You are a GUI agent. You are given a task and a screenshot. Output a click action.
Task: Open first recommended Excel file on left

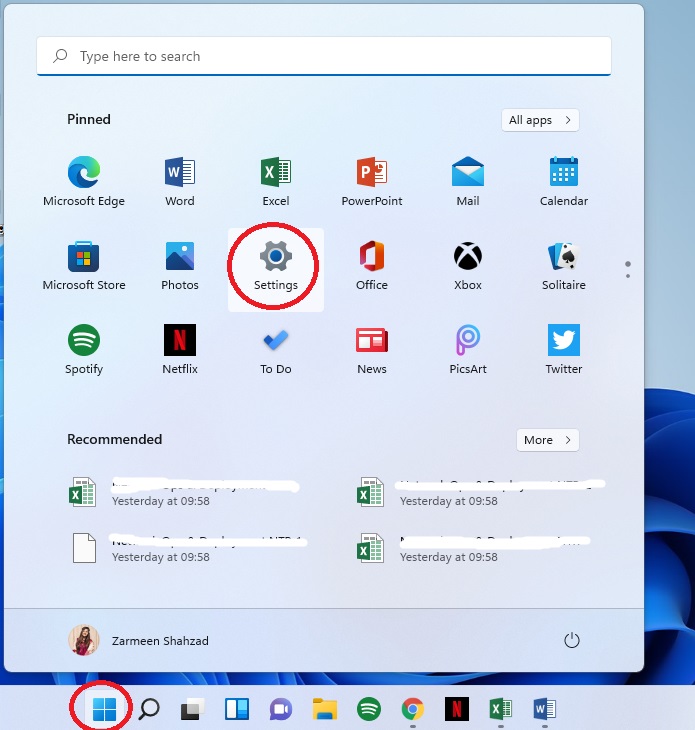pyautogui.click(x=184, y=493)
